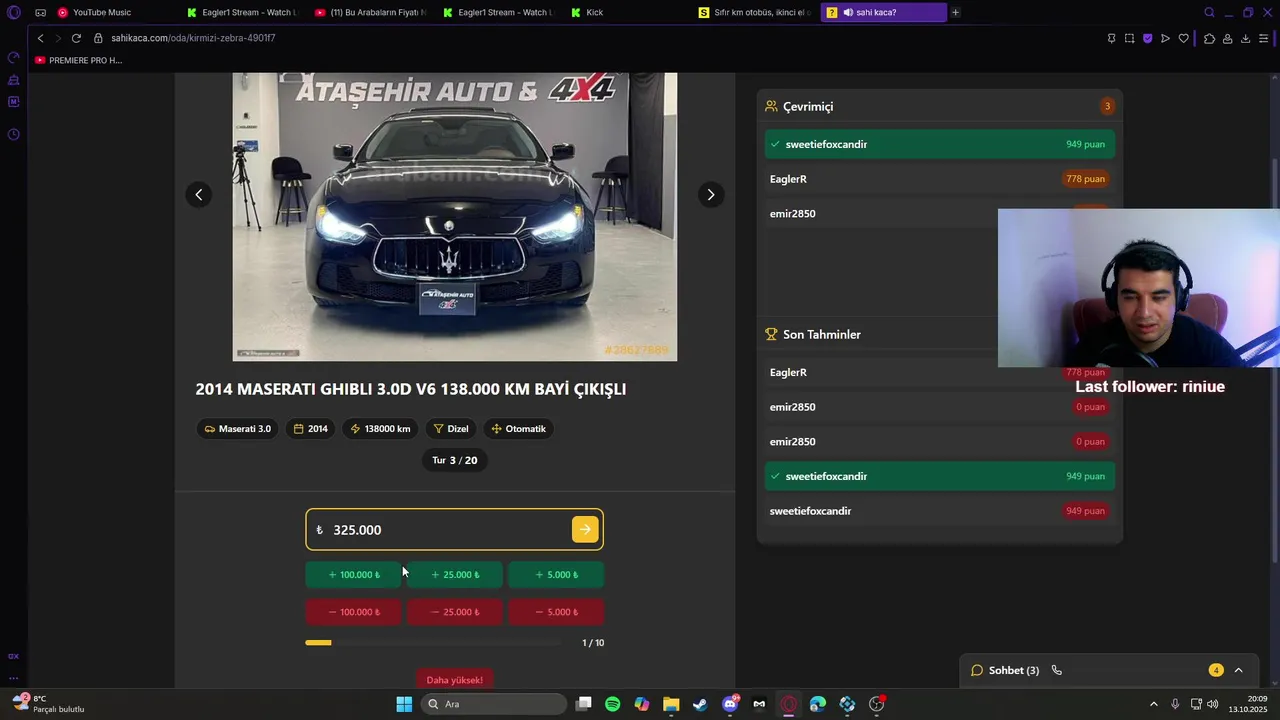
Task: Open the browser extensions cube icon
Action: coord(1209,38)
